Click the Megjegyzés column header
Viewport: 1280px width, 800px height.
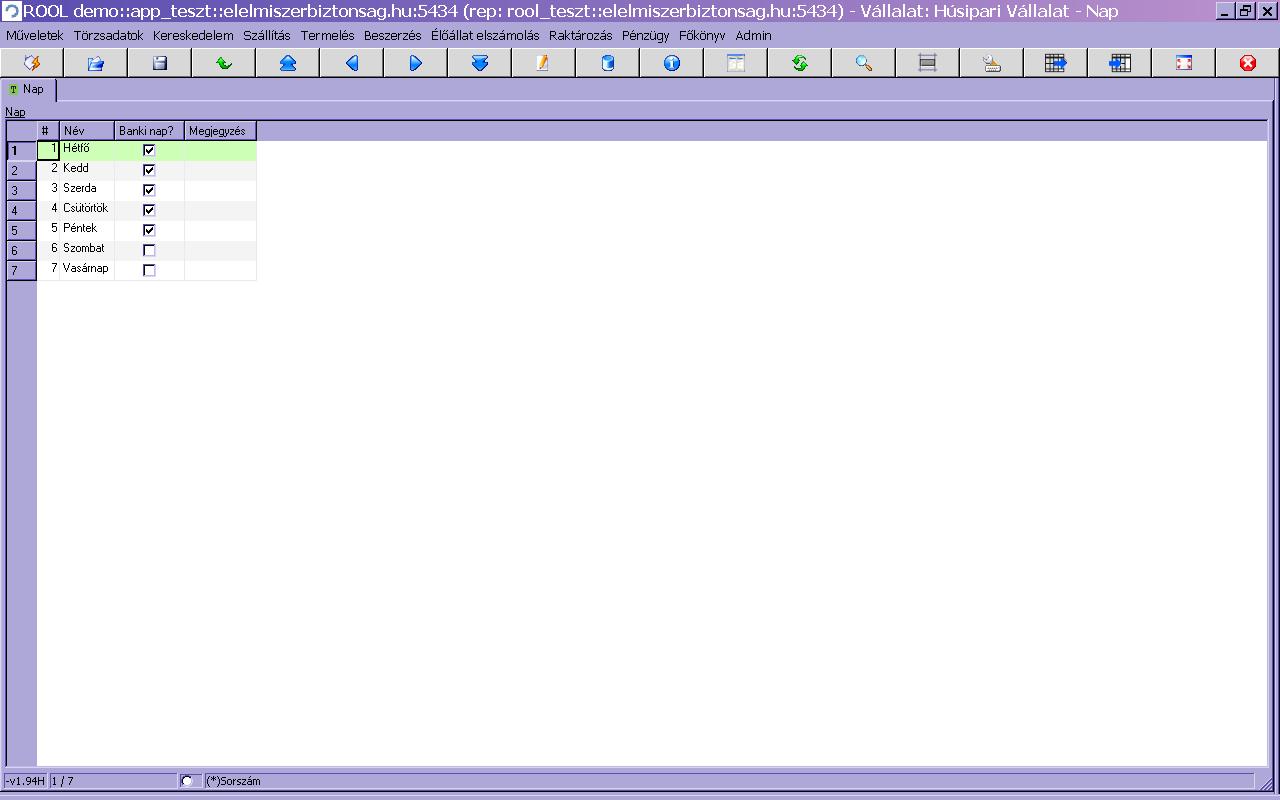point(220,131)
